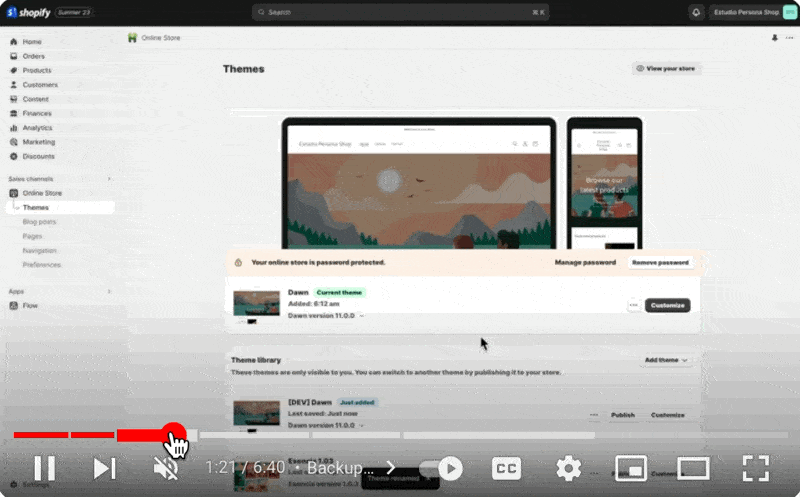Open Orders in sidebar
Image resolution: width=800 pixels, height=497 pixels.
33,56
